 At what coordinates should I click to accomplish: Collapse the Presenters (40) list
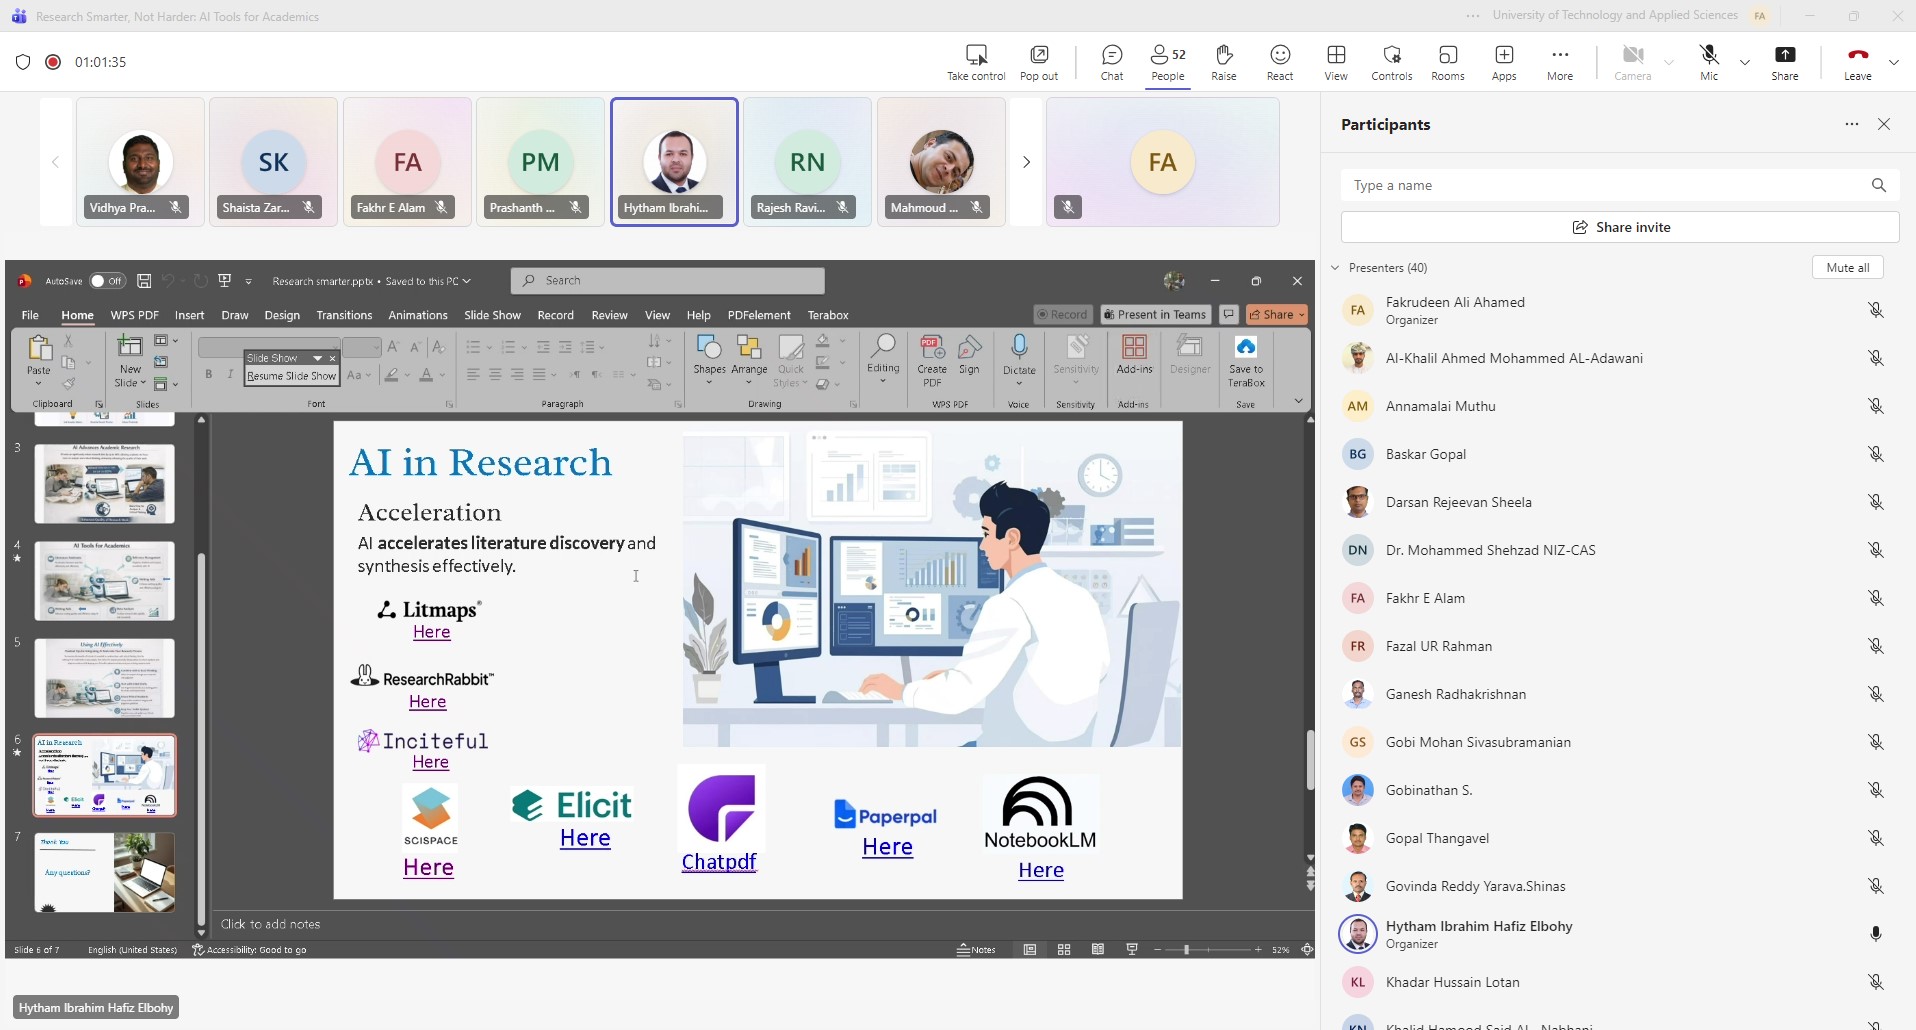tap(1335, 268)
